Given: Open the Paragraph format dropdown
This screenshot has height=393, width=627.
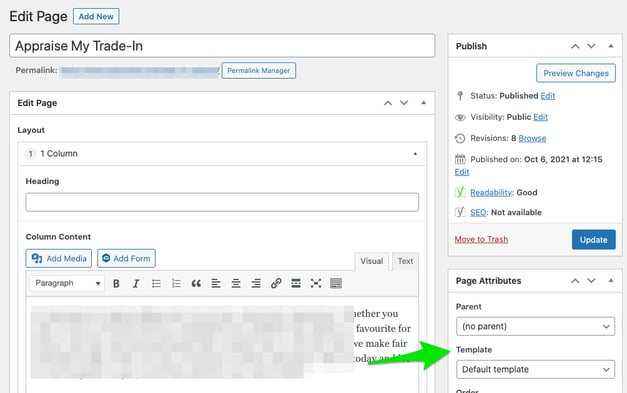Looking at the screenshot, I should click(67, 283).
